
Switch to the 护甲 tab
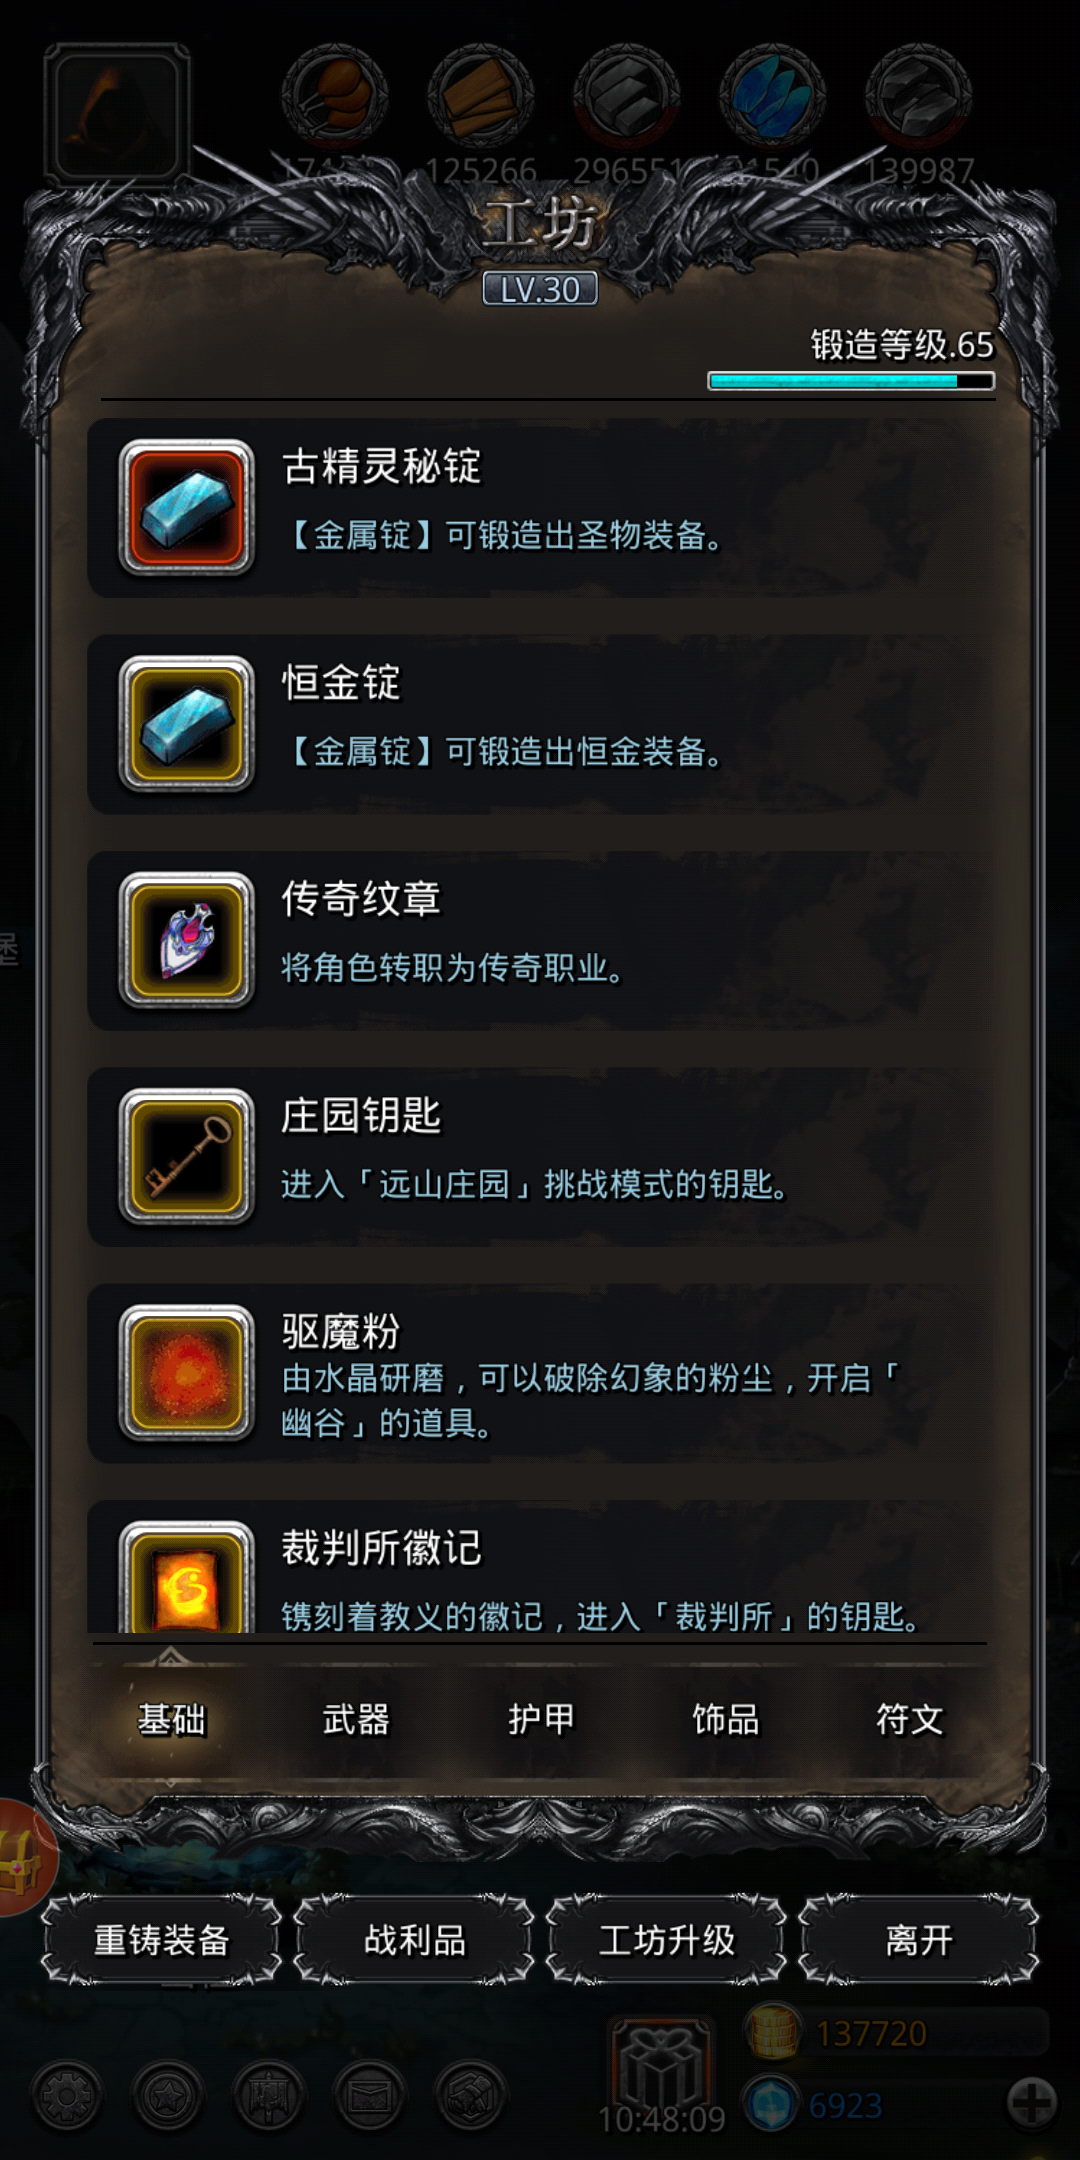[541, 1720]
